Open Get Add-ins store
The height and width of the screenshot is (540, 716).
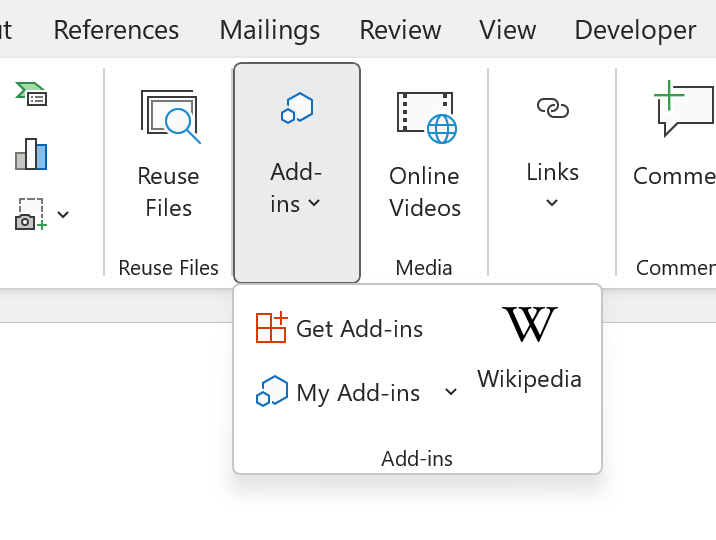[340, 328]
